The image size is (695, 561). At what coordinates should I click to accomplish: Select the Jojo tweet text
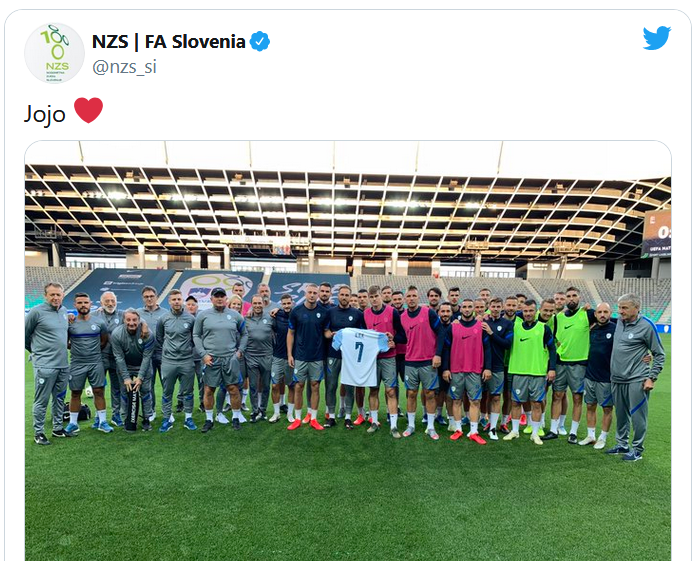point(45,114)
